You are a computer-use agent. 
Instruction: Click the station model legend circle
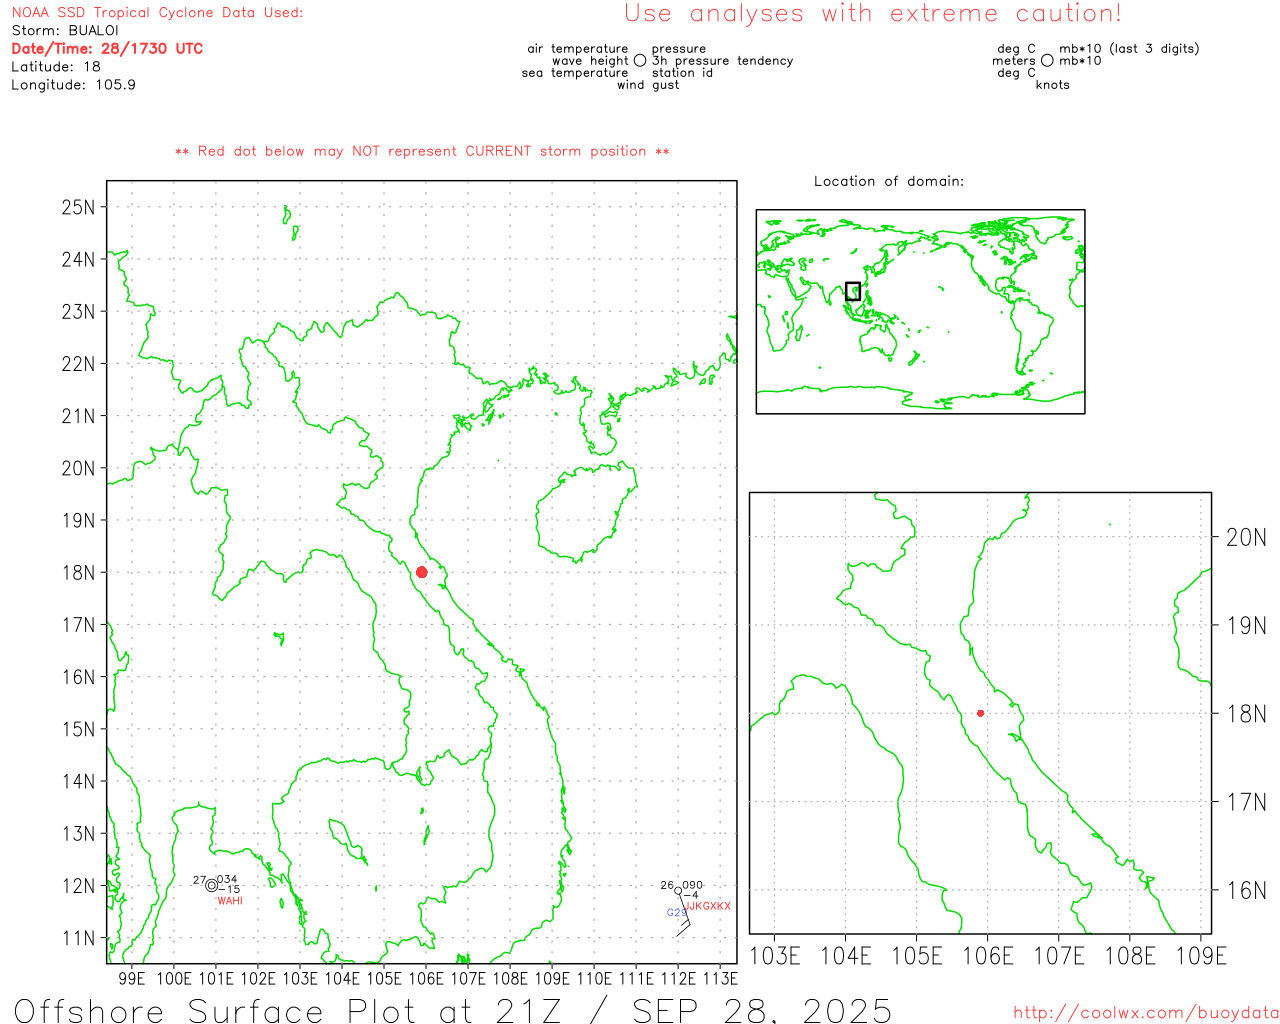tap(640, 61)
